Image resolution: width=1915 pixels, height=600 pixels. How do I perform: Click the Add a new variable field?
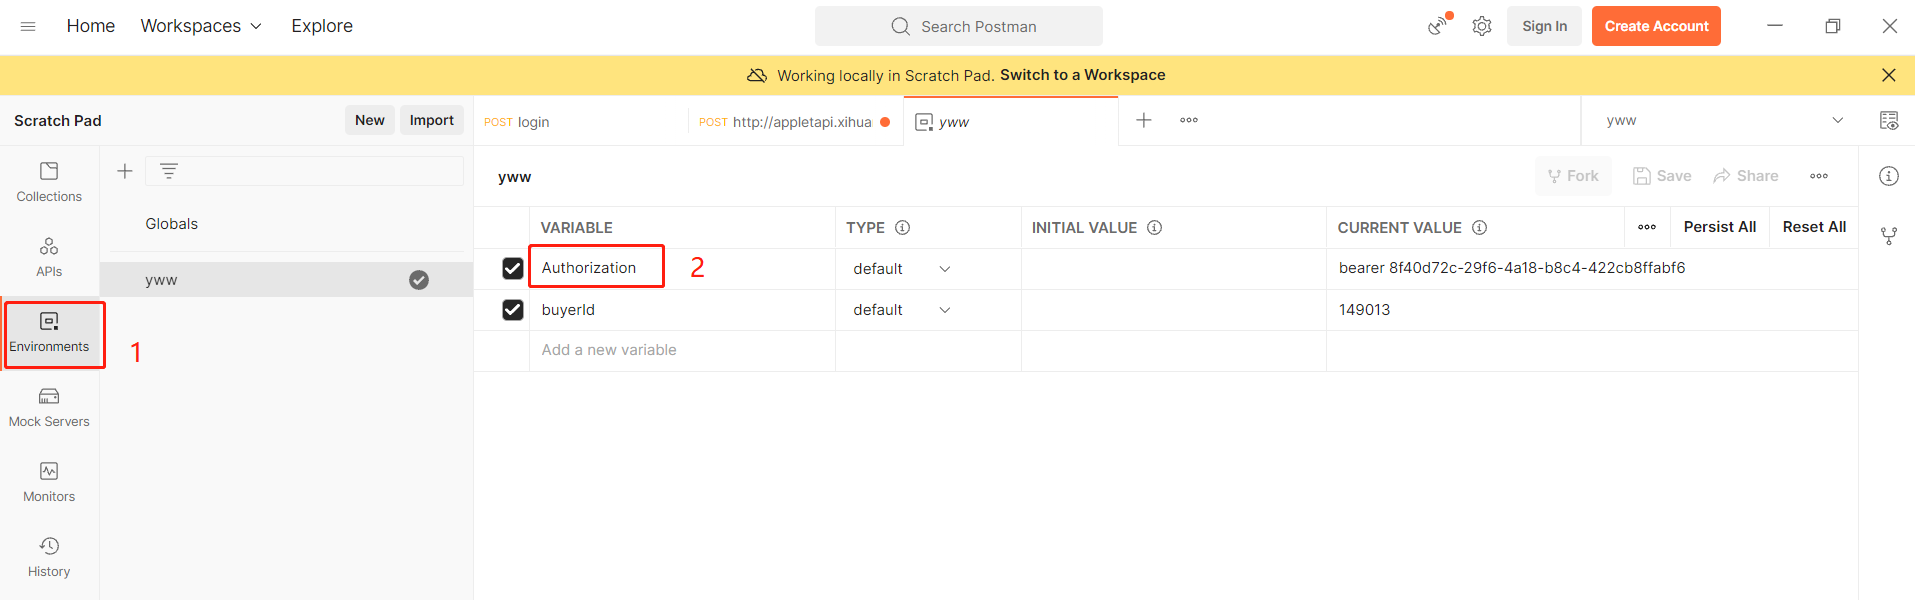(682, 351)
